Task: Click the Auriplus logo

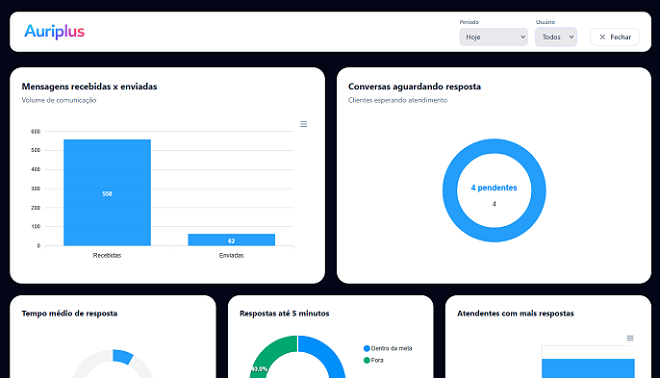Action: click(x=54, y=32)
